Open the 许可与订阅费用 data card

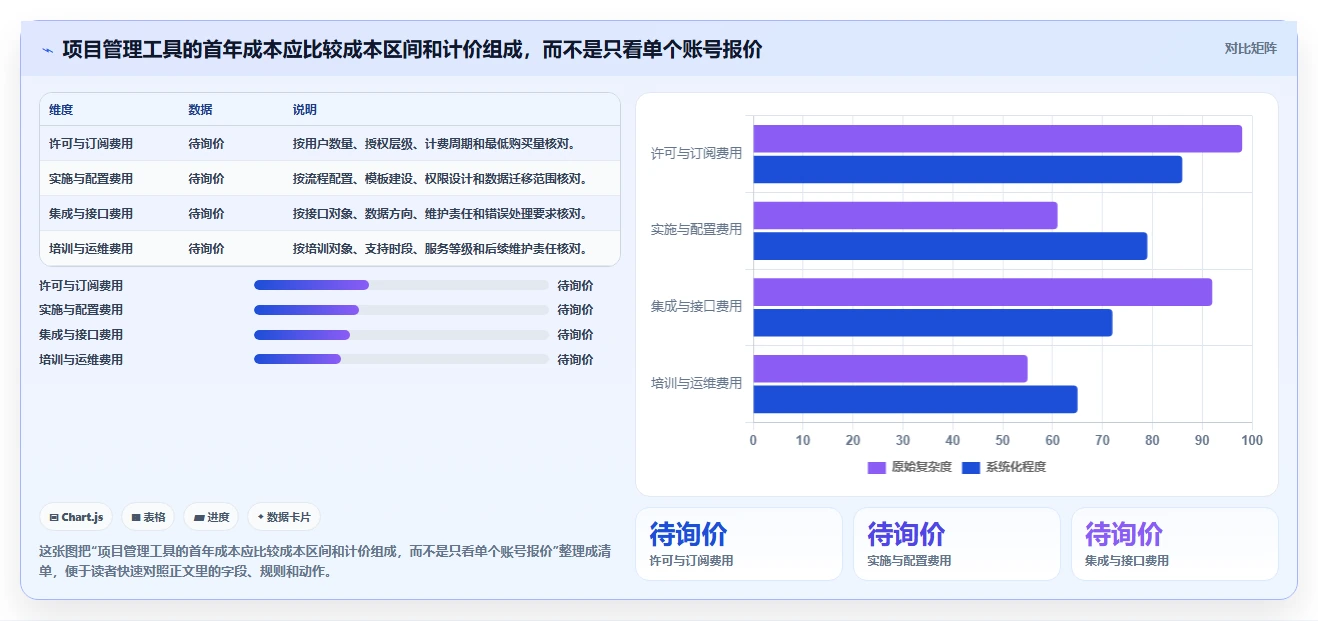pyautogui.click(x=739, y=544)
